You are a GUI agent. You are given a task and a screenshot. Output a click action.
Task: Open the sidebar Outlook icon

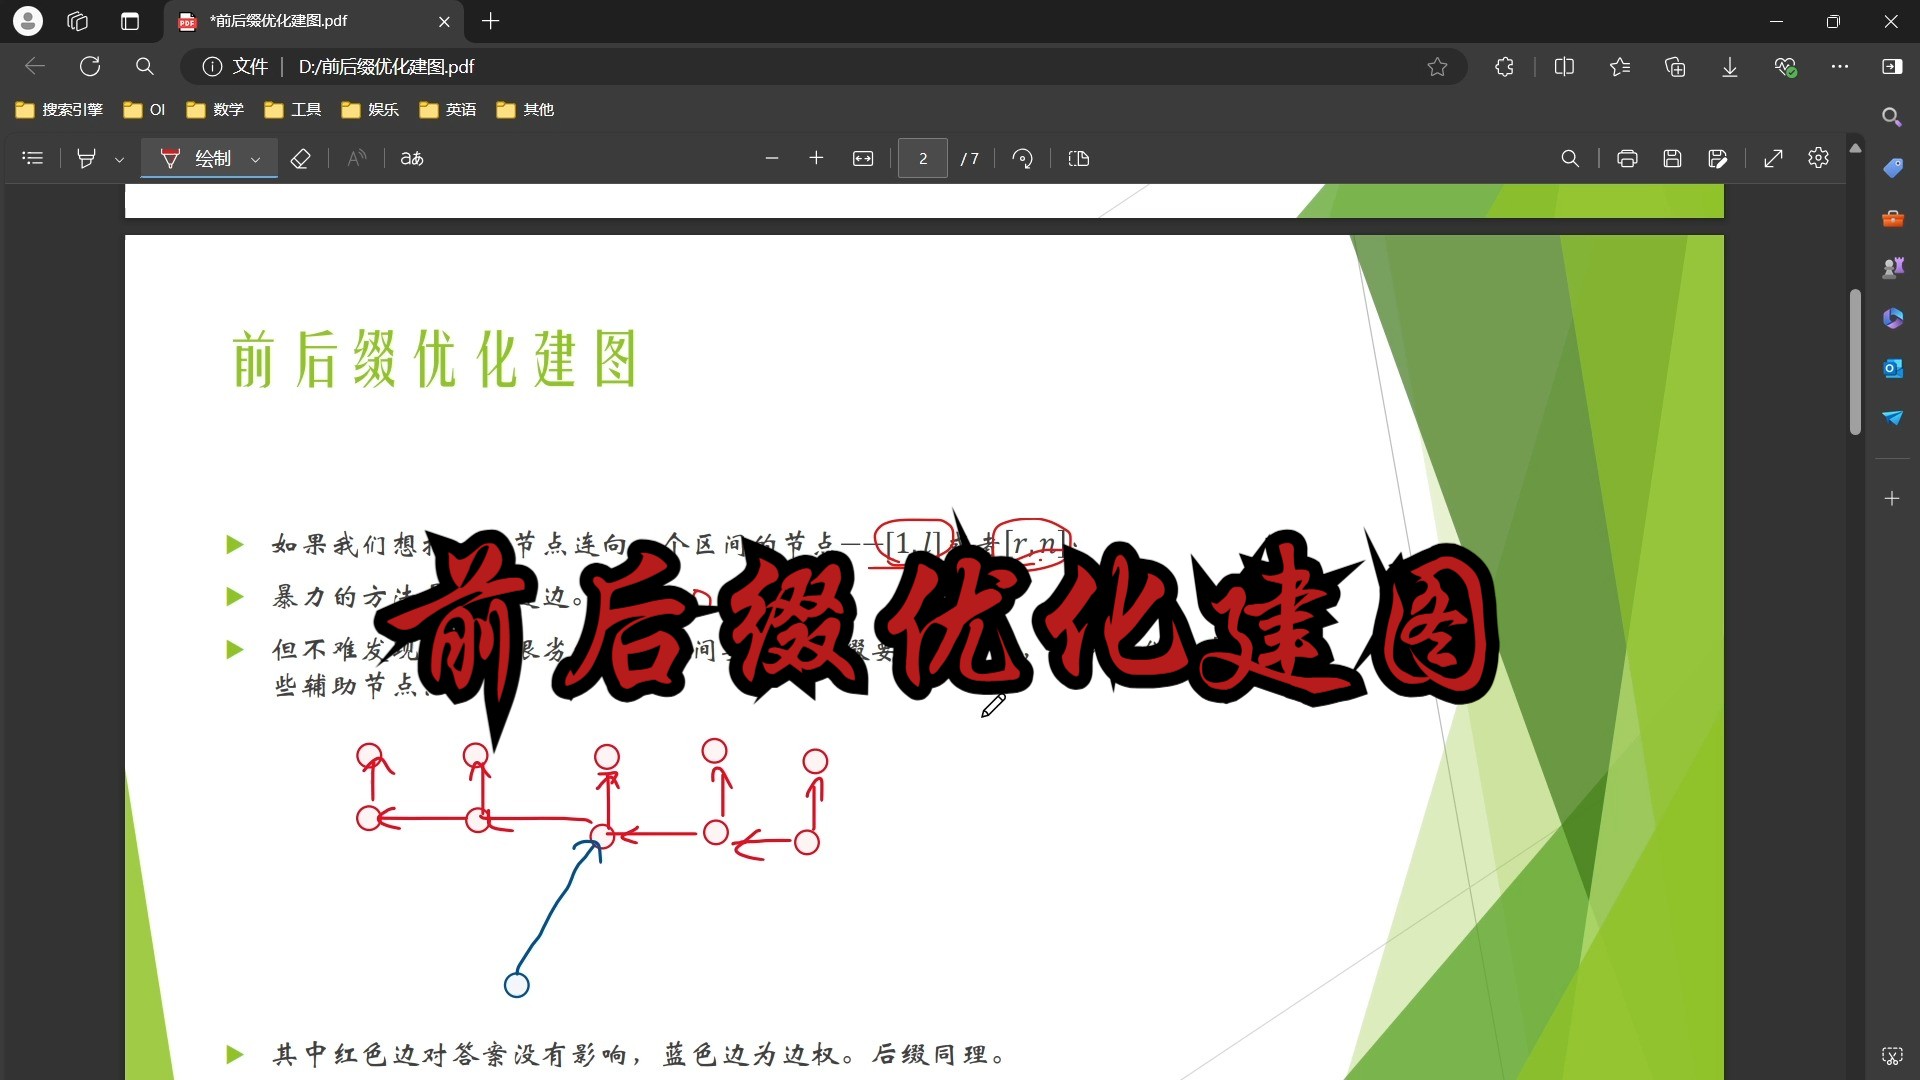[x=1892, y=368]
